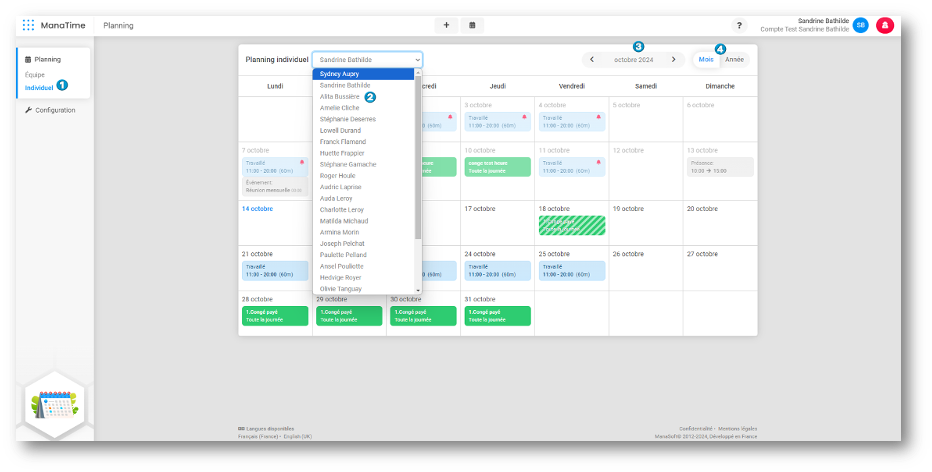Screen dimensions: 932x472
Task: Open Équipe planning in sidebar
Action: [x=35, y=75]
